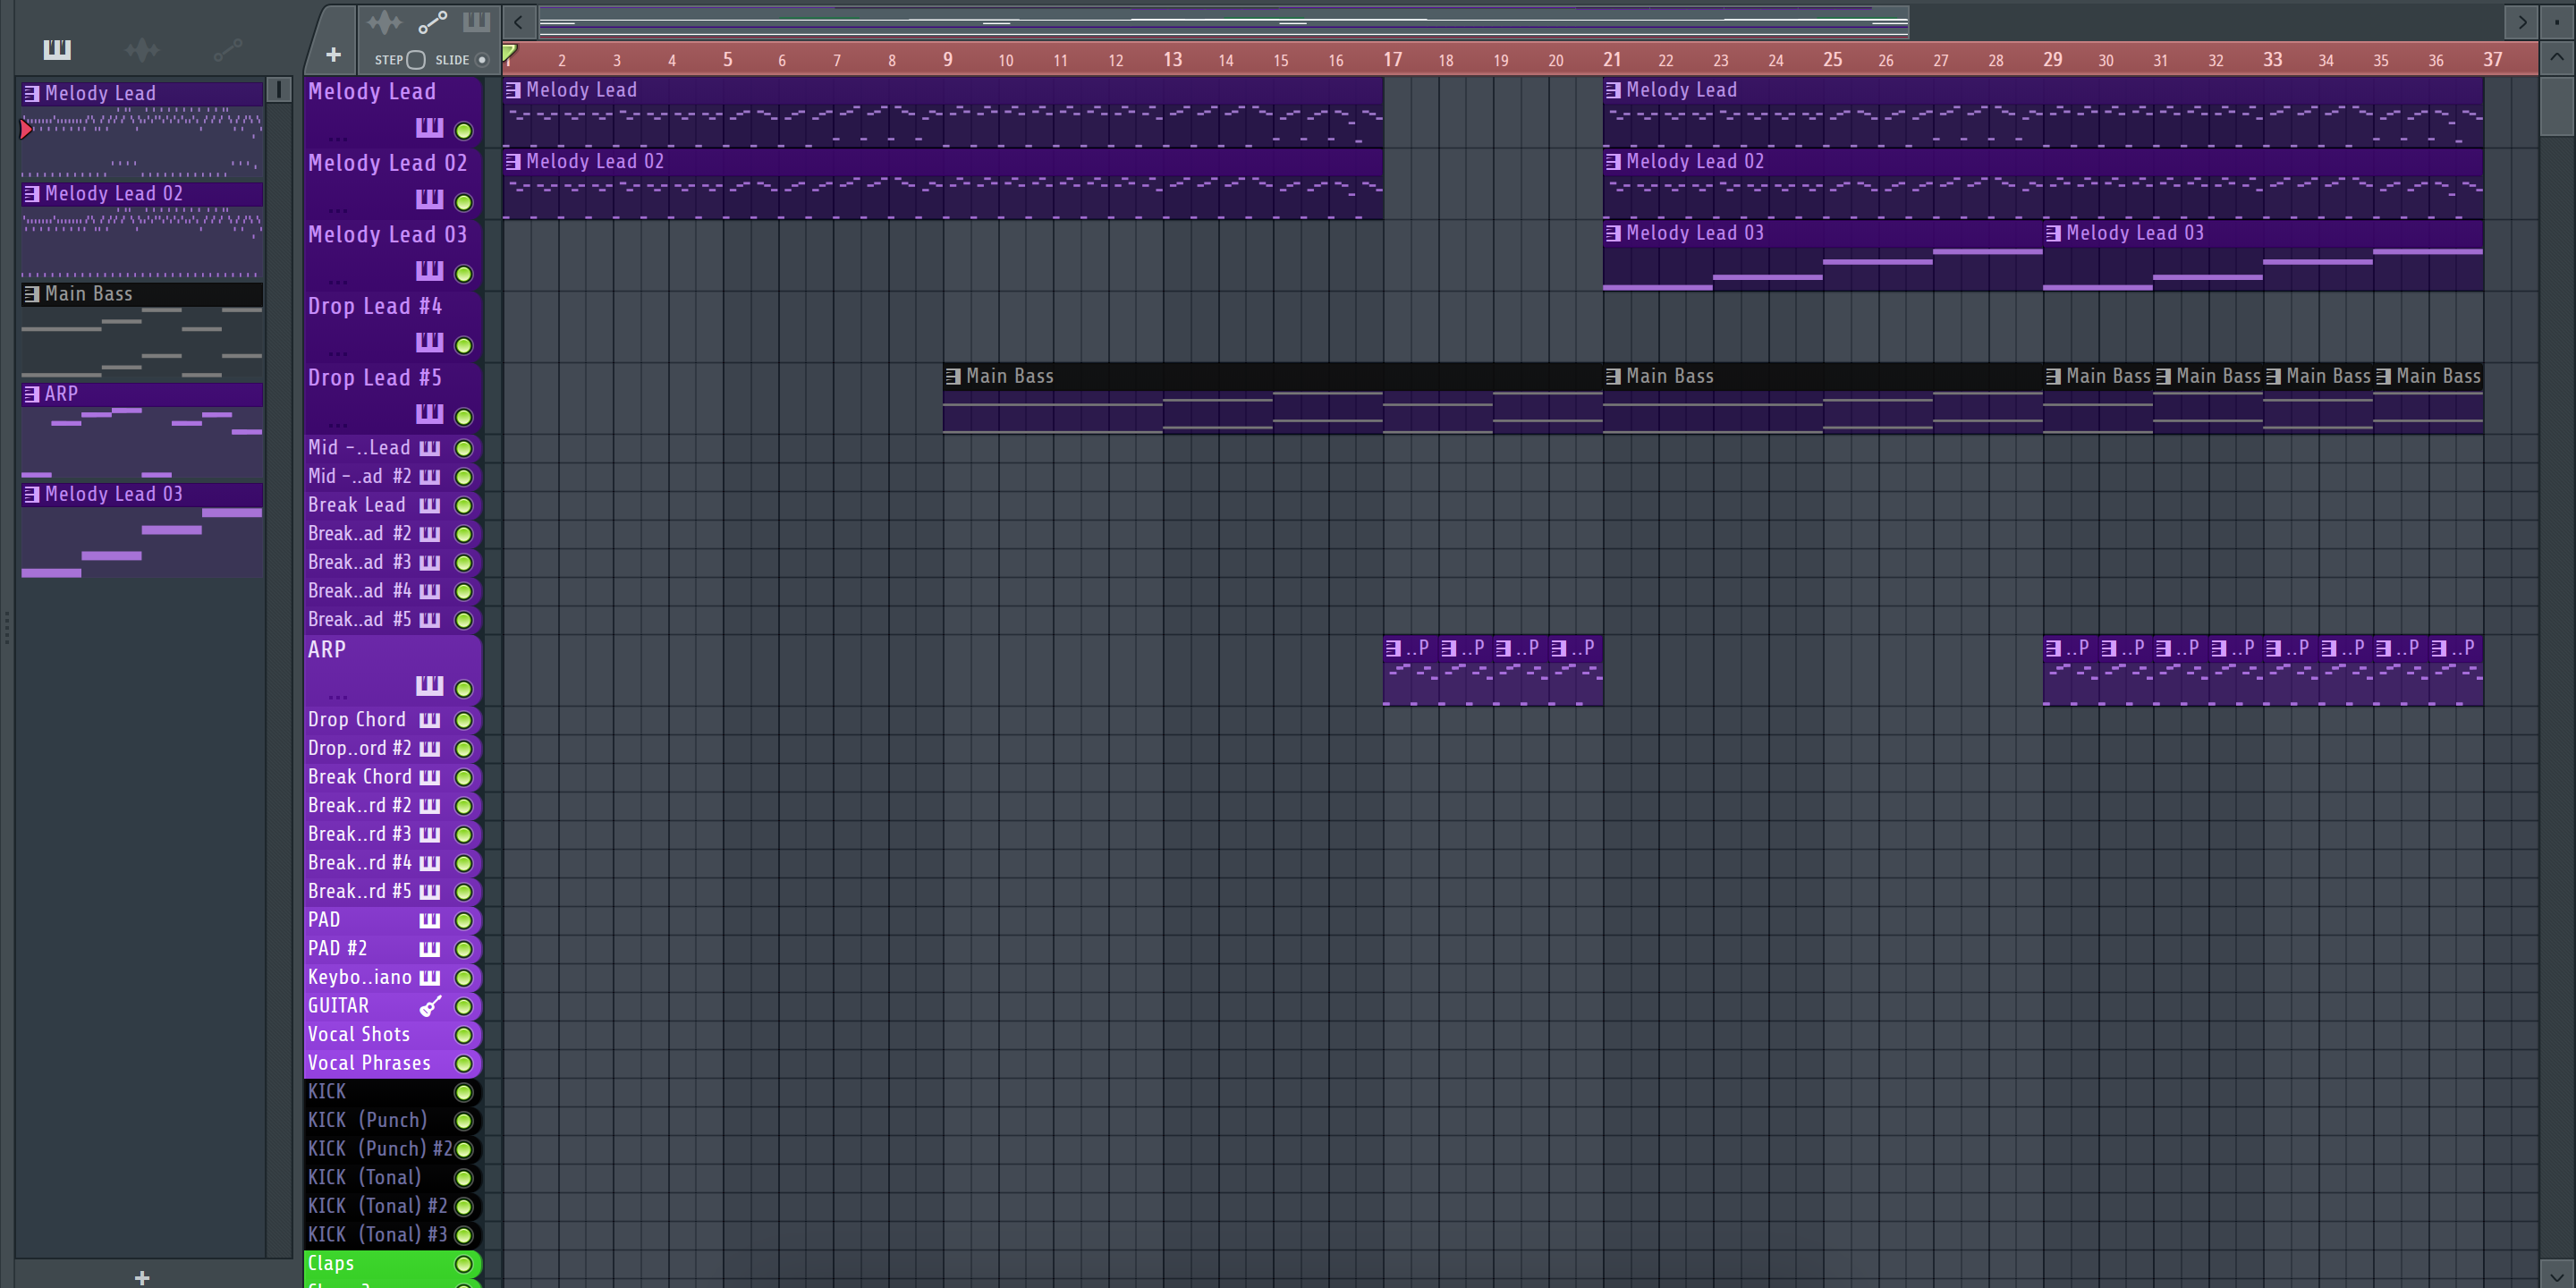Select the Break..rd #3 track header

click(393, 834)
